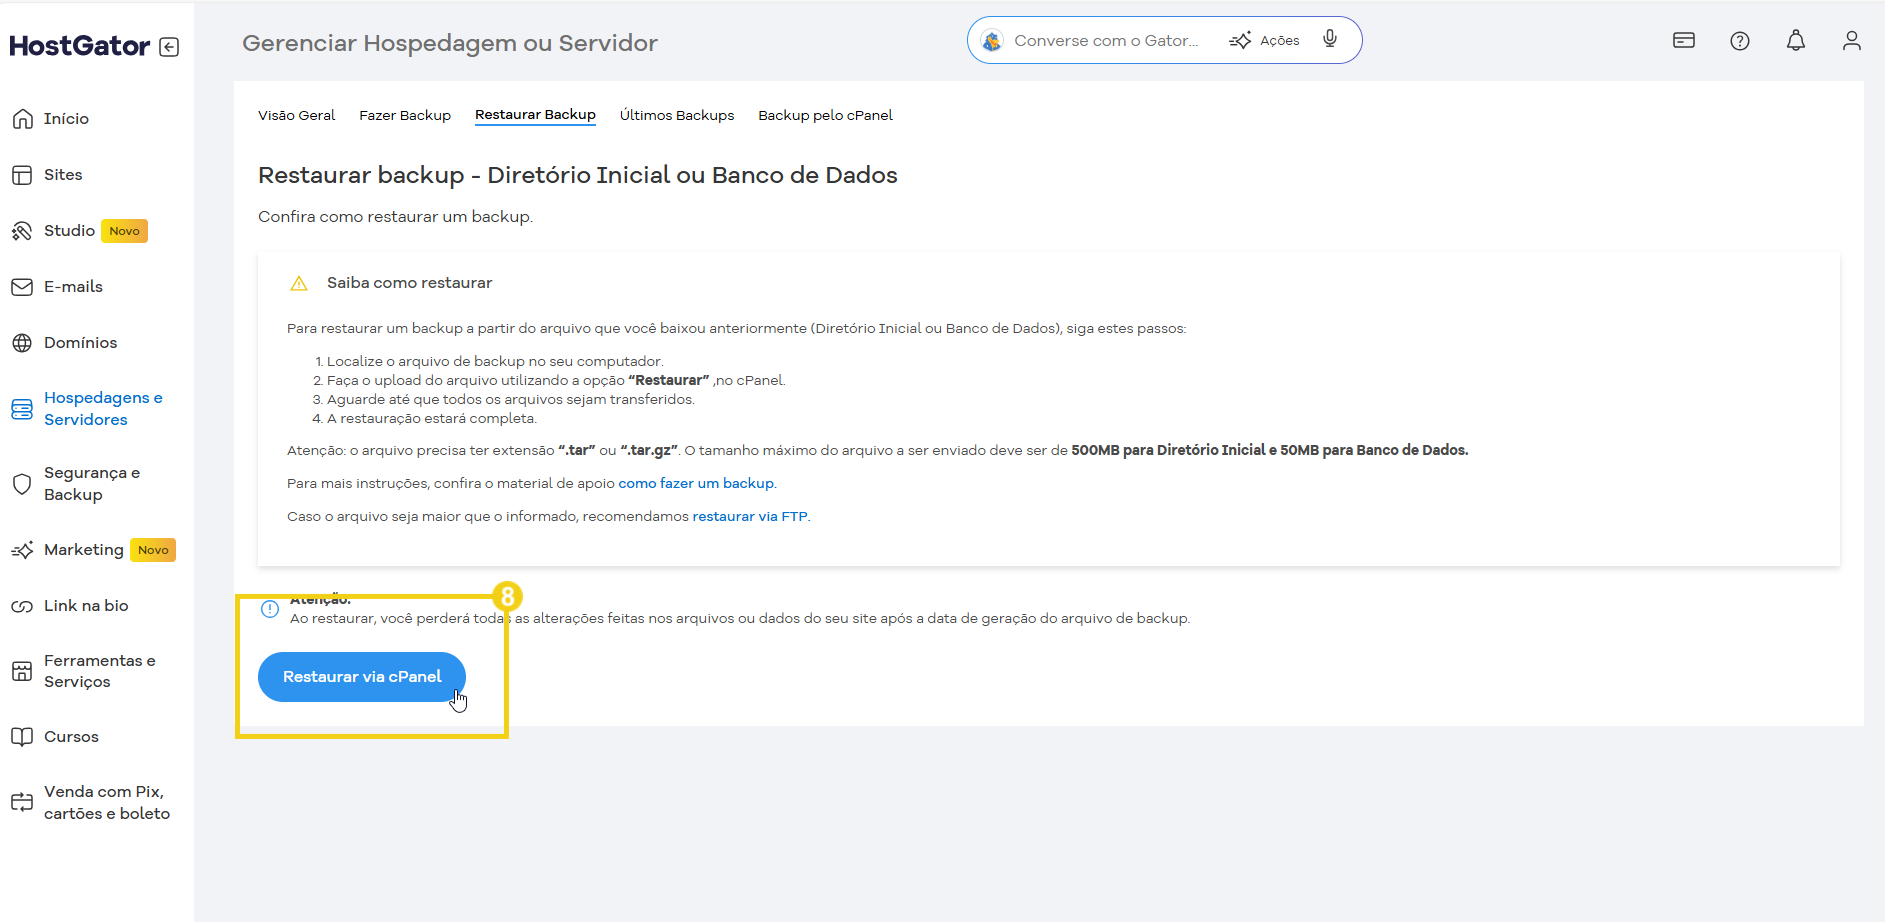Open the Ações sparkle button
1885x922 pixels.
pos(1265,41)
